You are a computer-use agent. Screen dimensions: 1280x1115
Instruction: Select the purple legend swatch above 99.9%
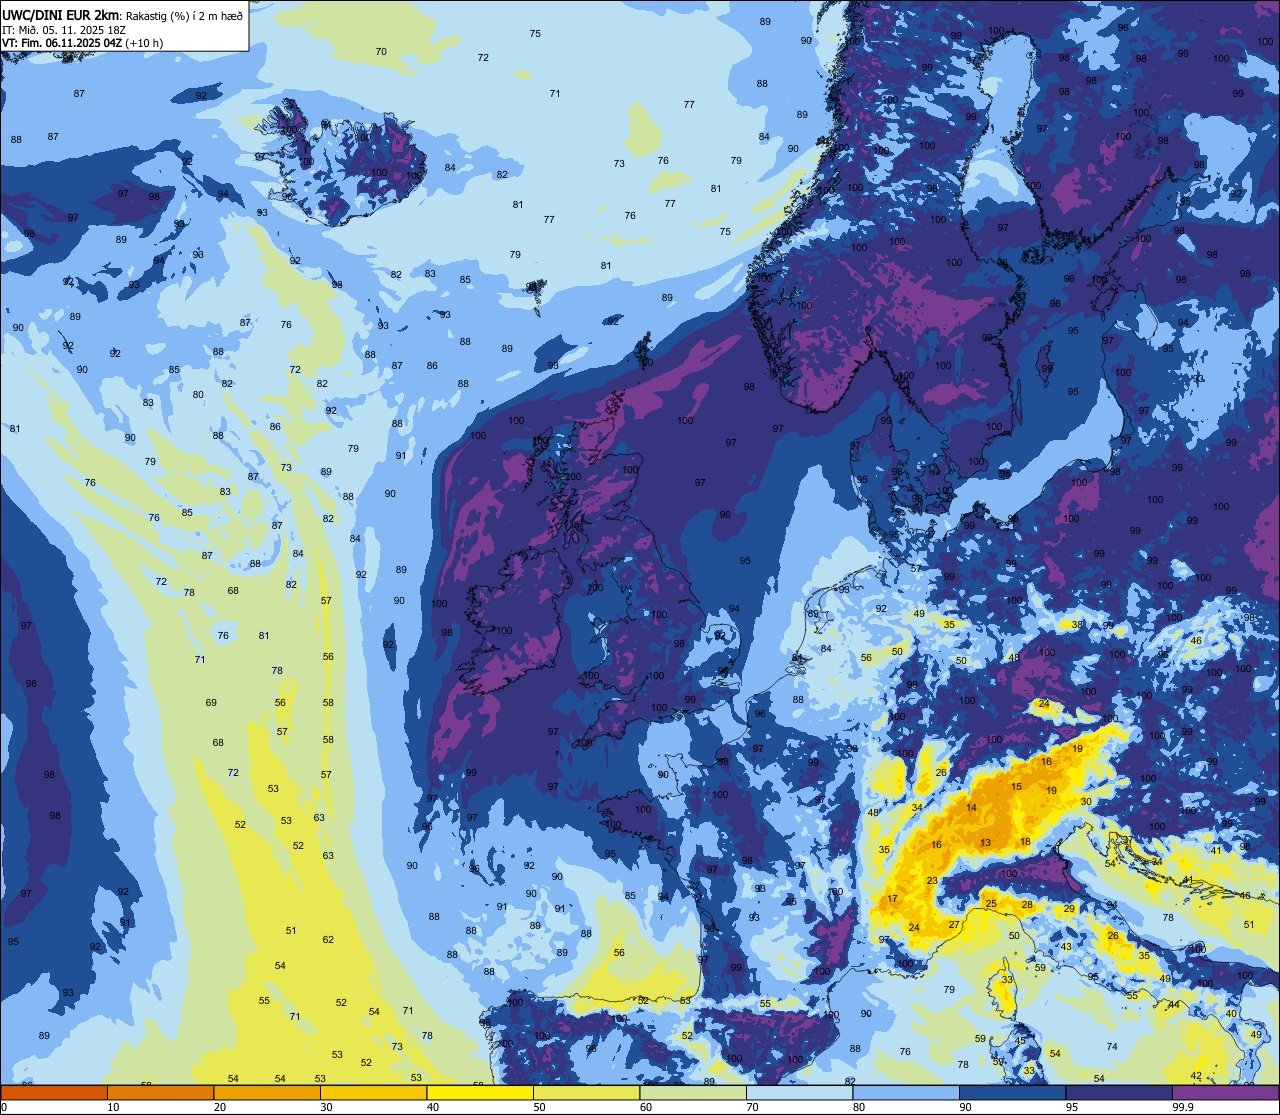point(1225,1093)
